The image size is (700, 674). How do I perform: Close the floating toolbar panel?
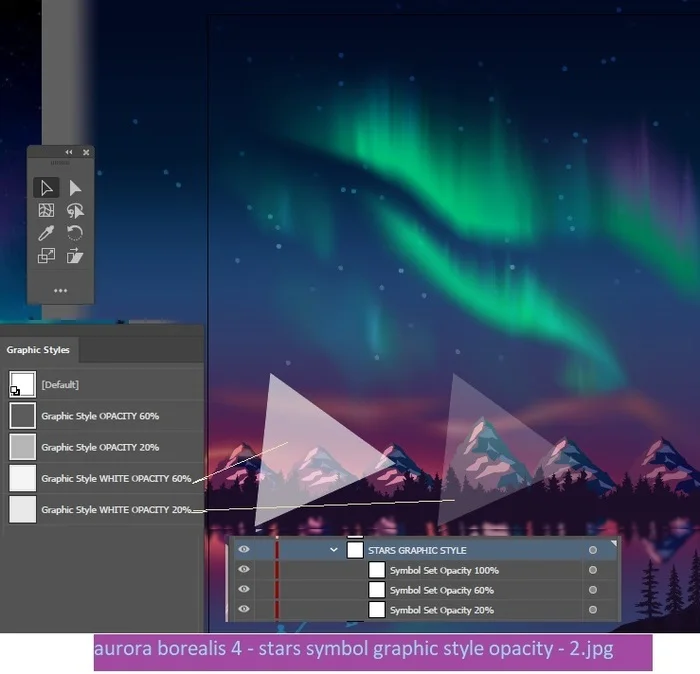(x=86, y=152)
